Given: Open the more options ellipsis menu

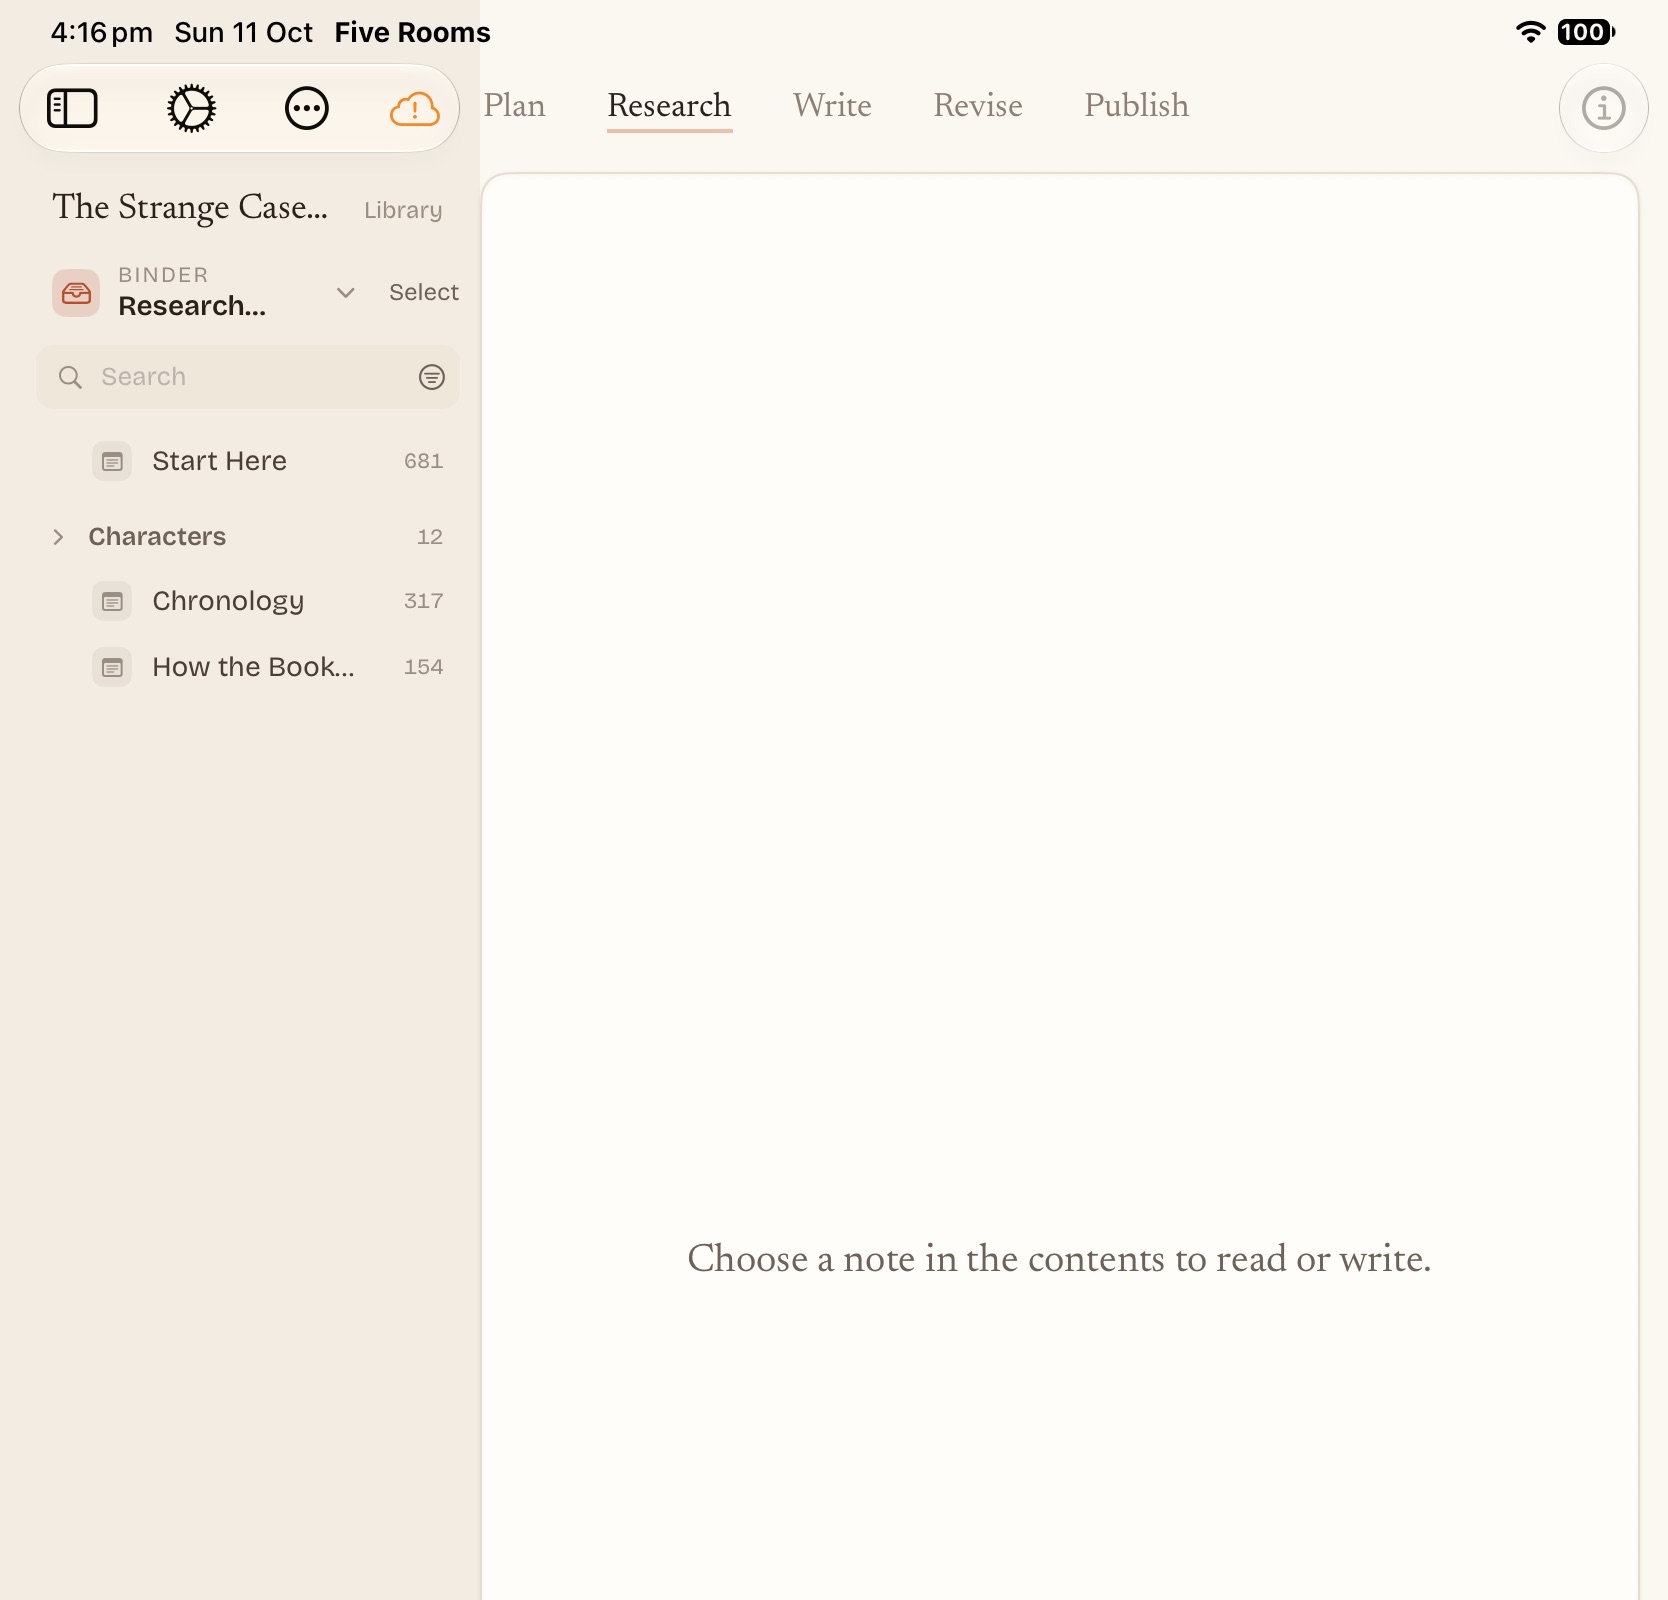Looking at the screenshot, I should pyautogui.click(x=307, y=108).
